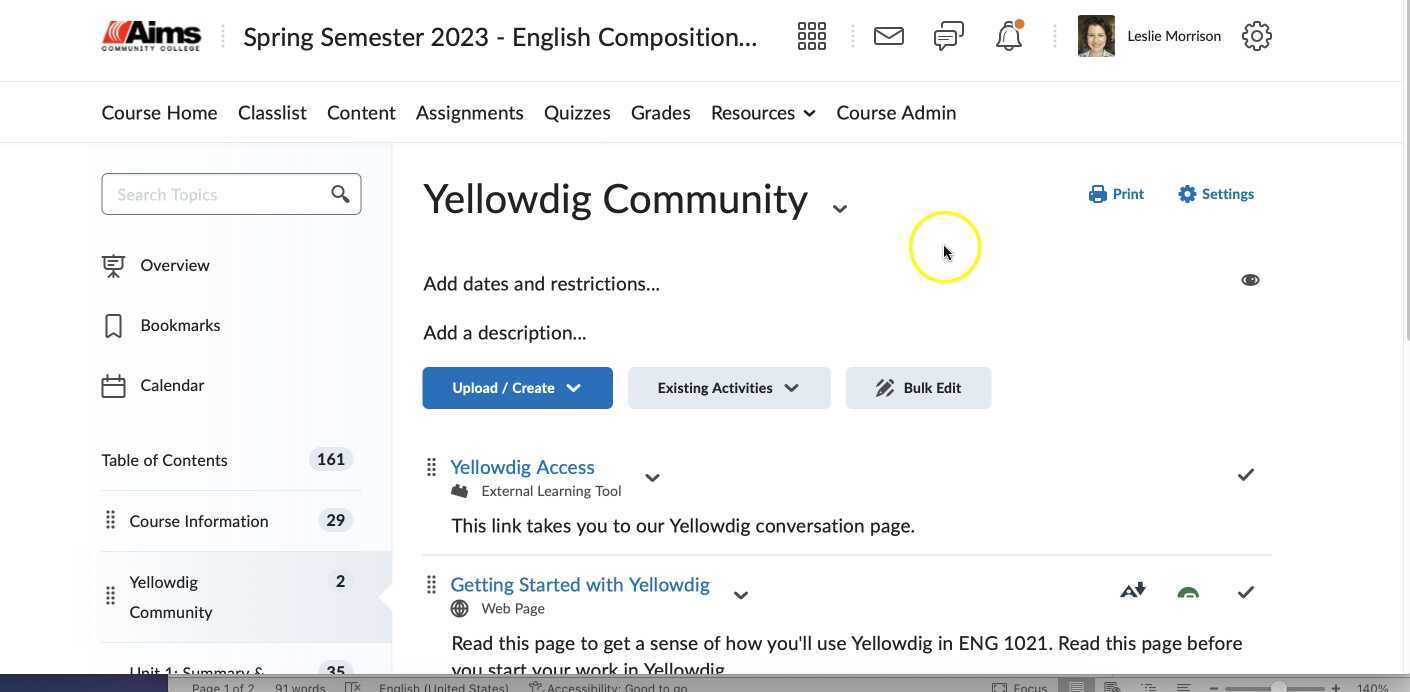Image resolution: width=1410 pixels, height=692 pixels.
Task: Mark Yellowdig Access complete with the checkmark
Action: pos(1246,474)
